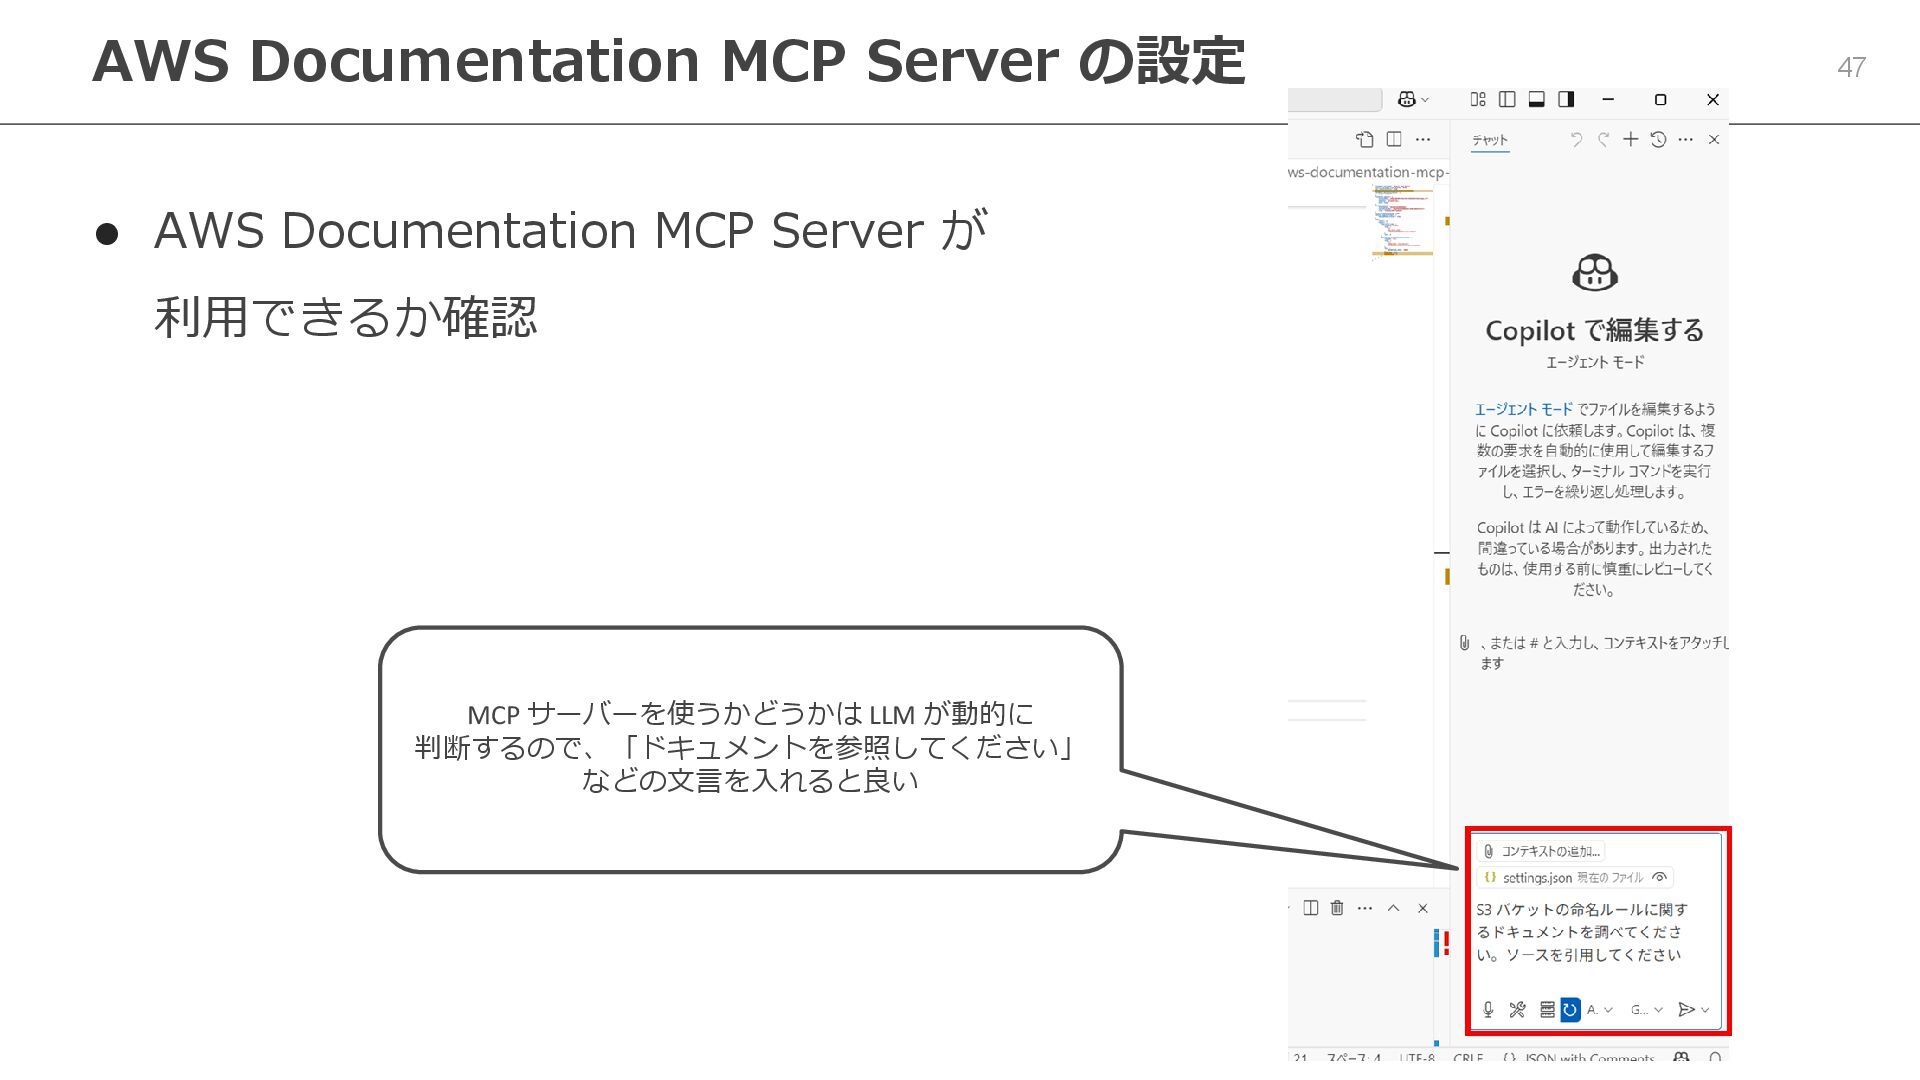Click the UTF-8 encoding in status bar
Viewport: 1920px width, 1080px height.
(x=1417, y=1057)
